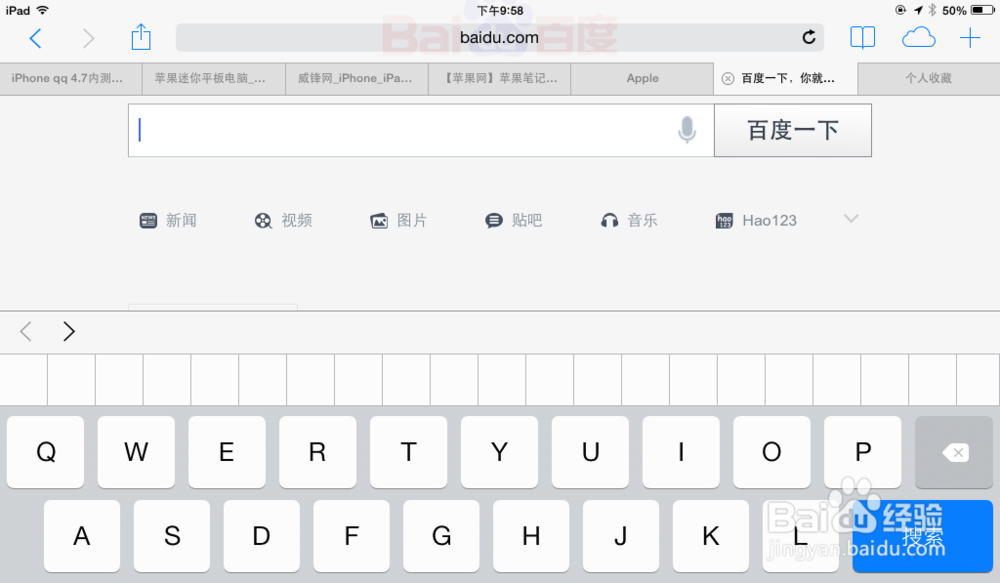Tap keyboard bar previous field arrow
1000x583 pixels.
point(26,332)
